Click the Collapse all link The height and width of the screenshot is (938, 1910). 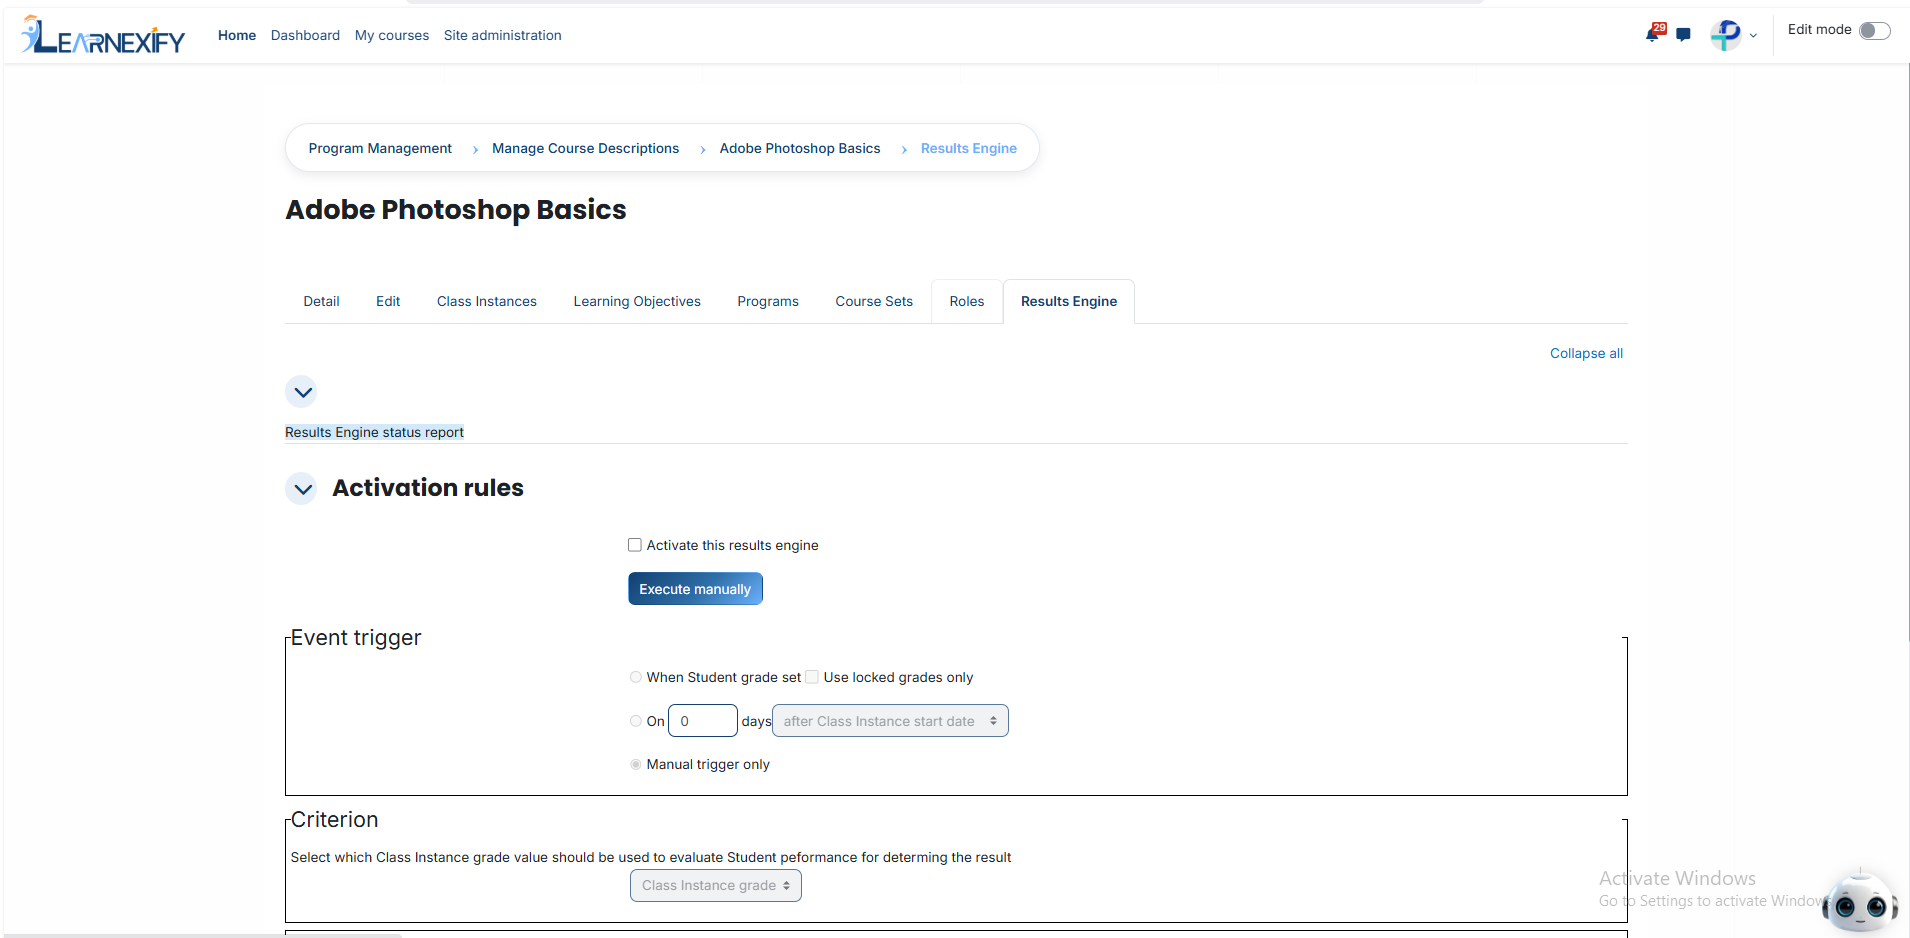pos(1586,353)
